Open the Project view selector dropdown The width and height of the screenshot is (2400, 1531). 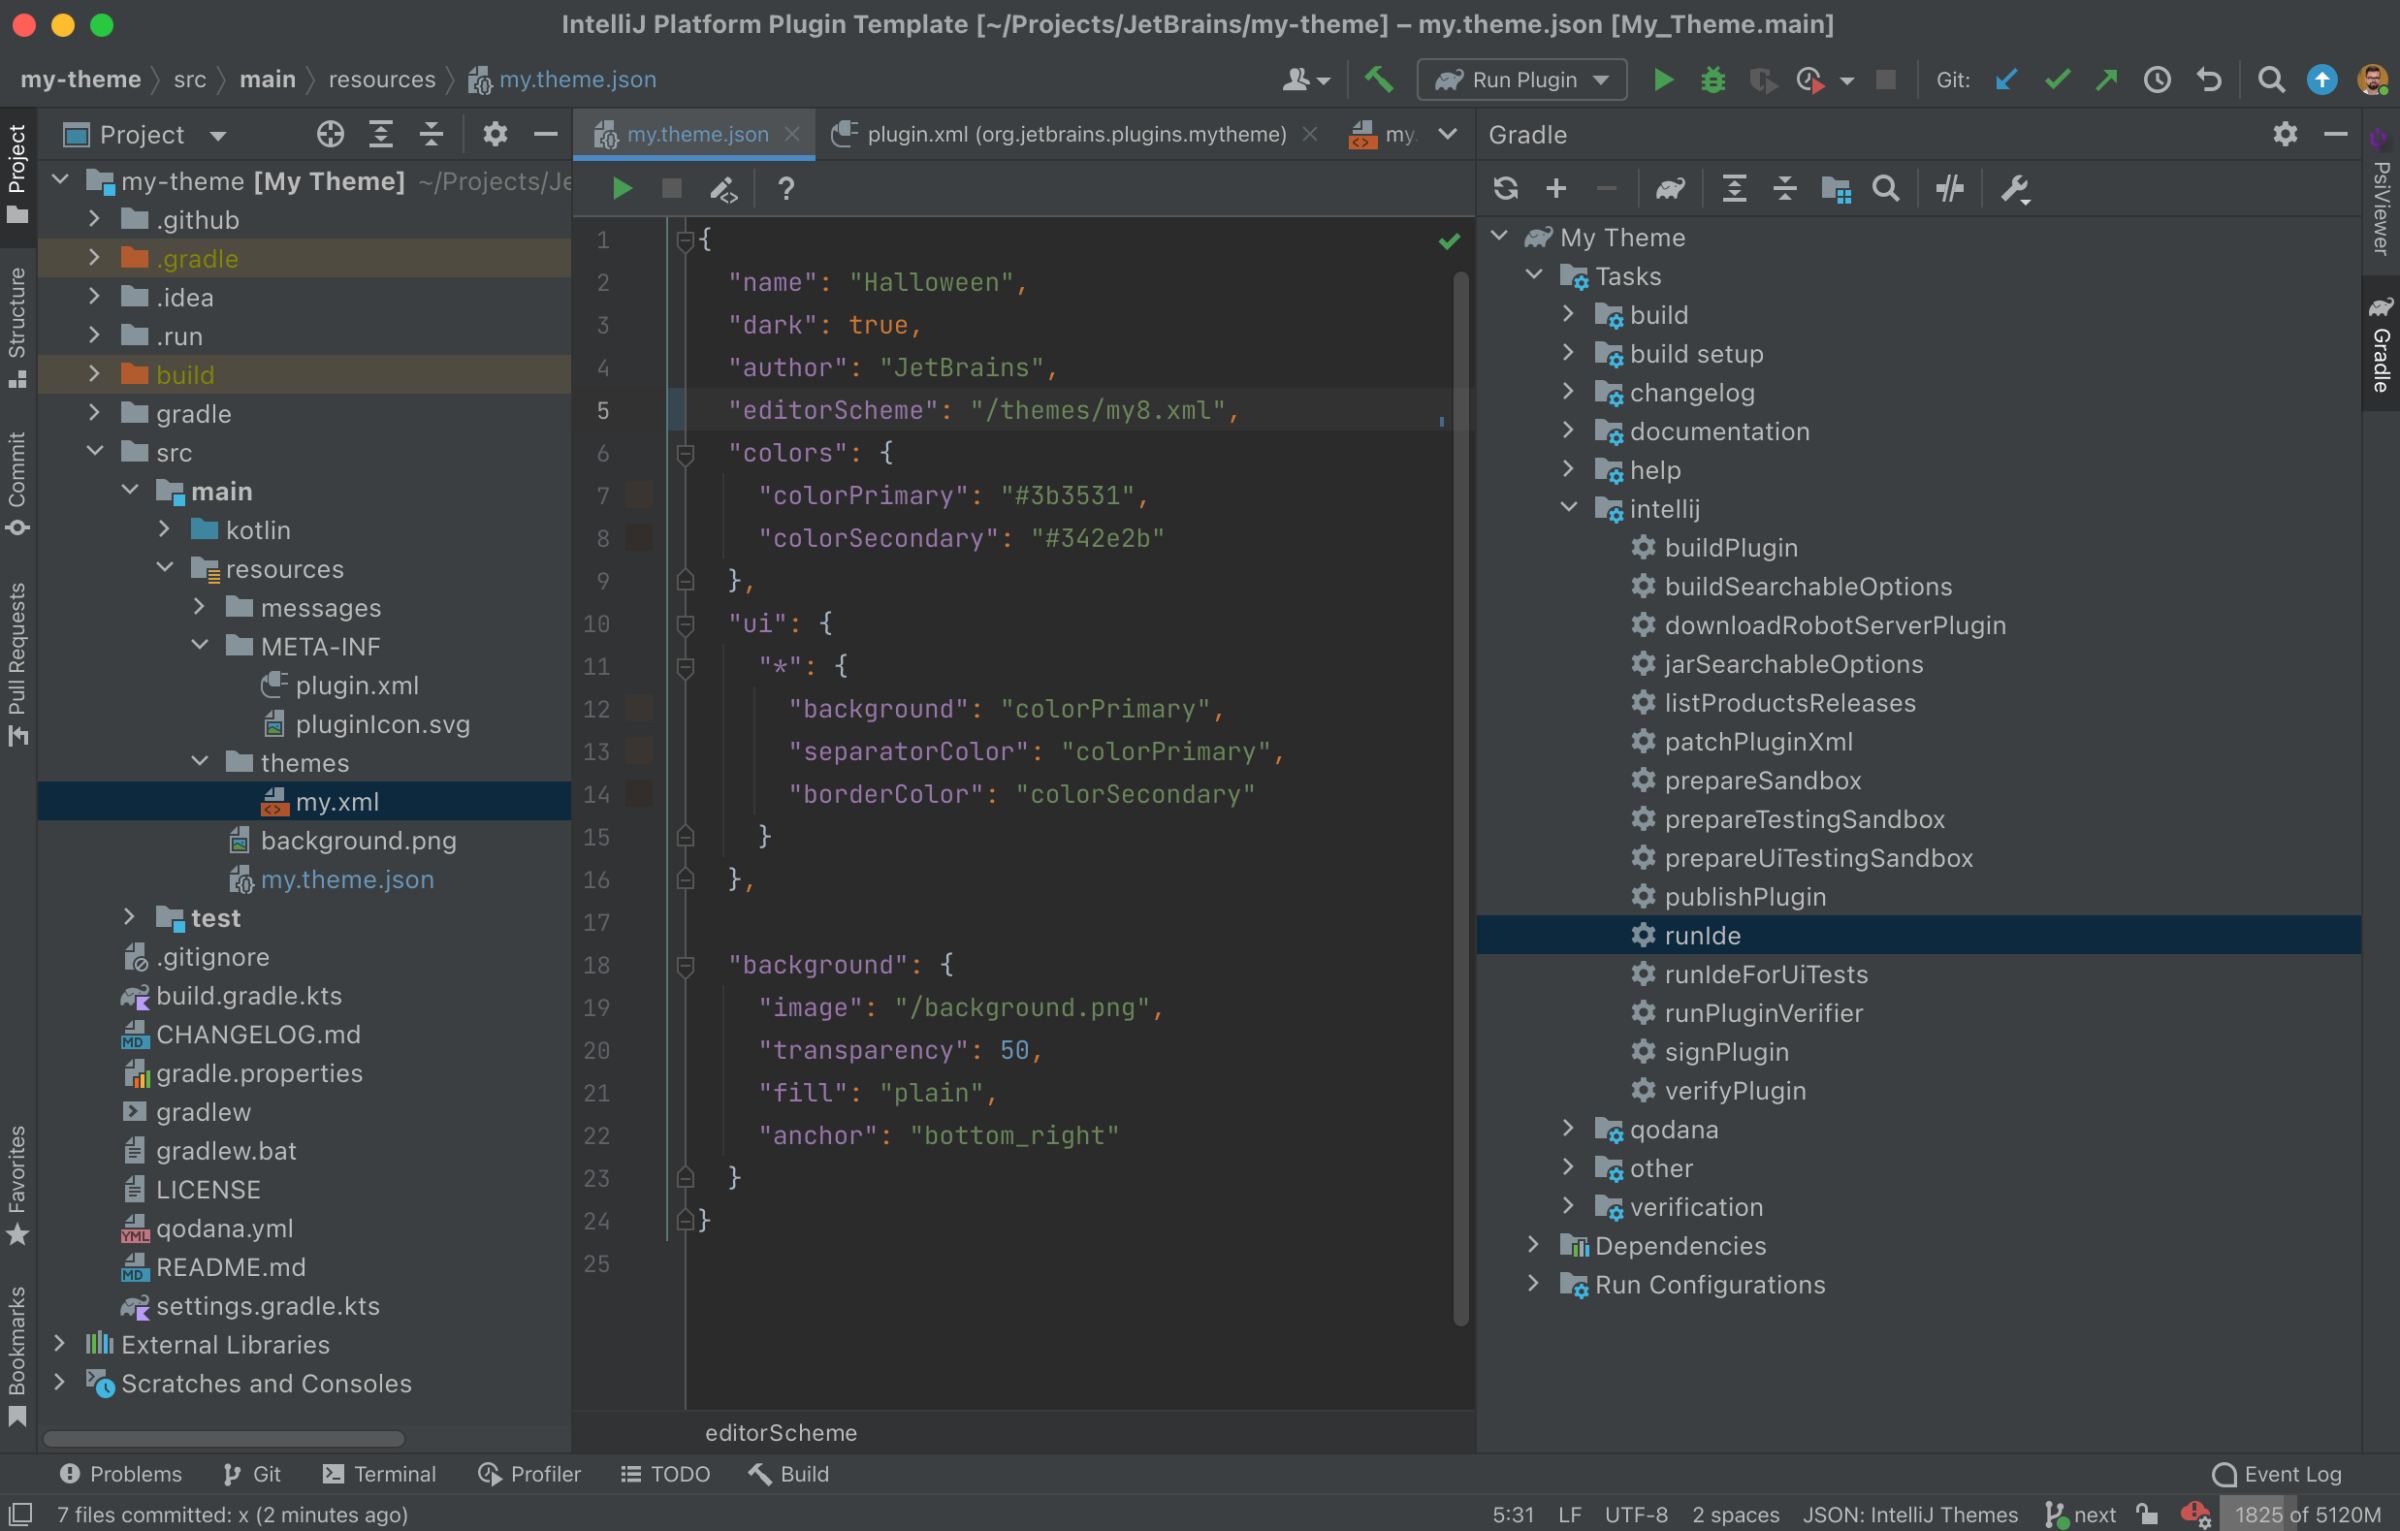[145, 134]
